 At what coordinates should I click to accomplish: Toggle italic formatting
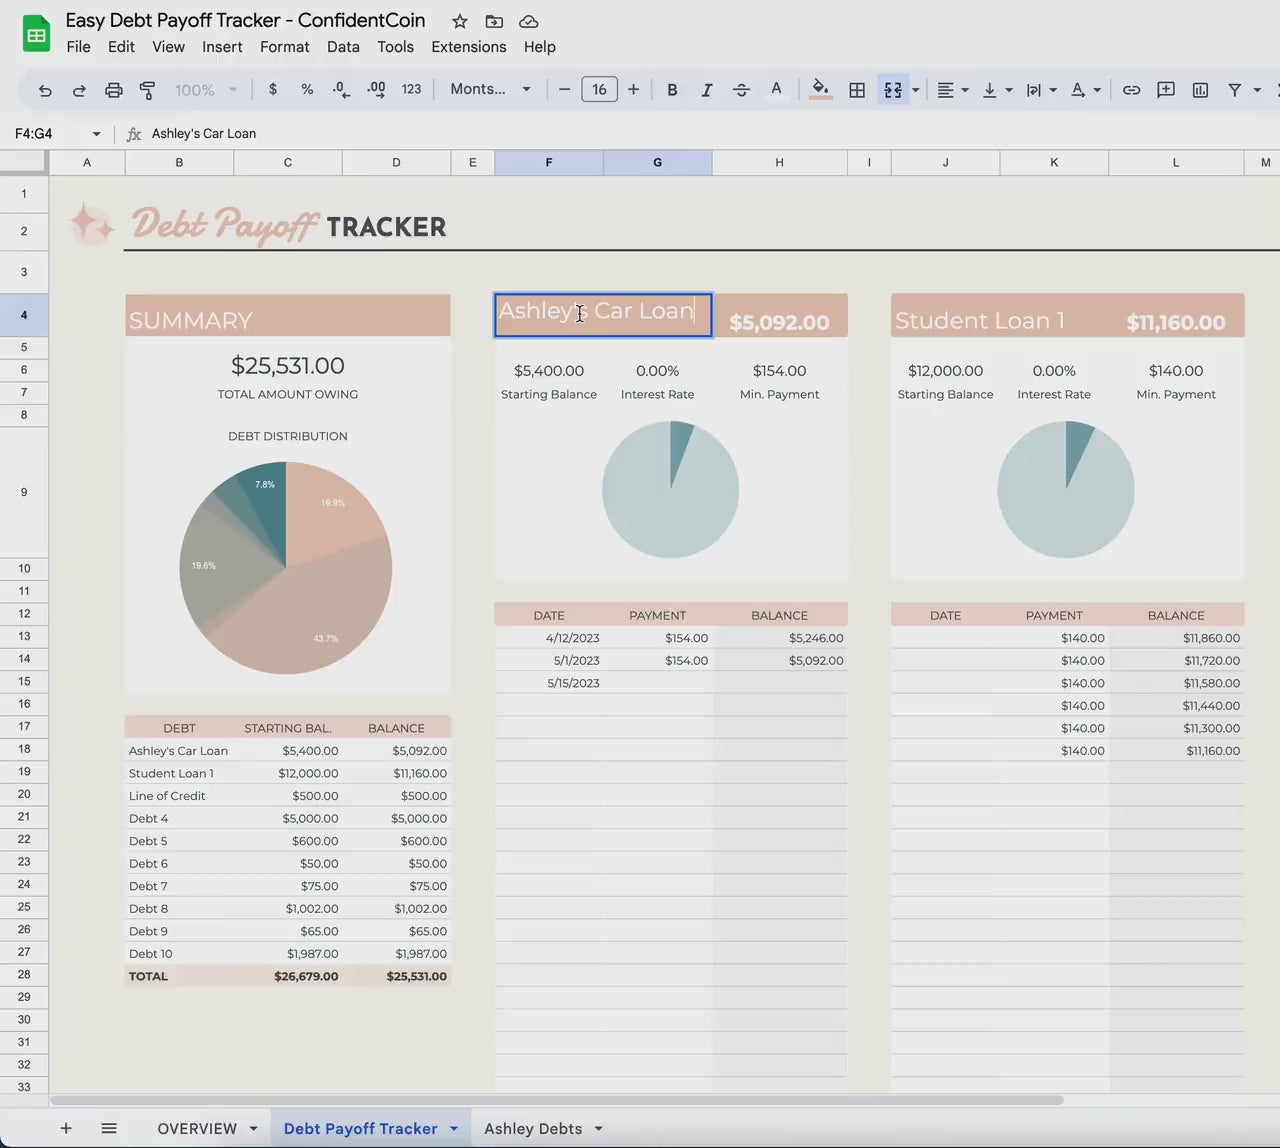tap(706, 90)
